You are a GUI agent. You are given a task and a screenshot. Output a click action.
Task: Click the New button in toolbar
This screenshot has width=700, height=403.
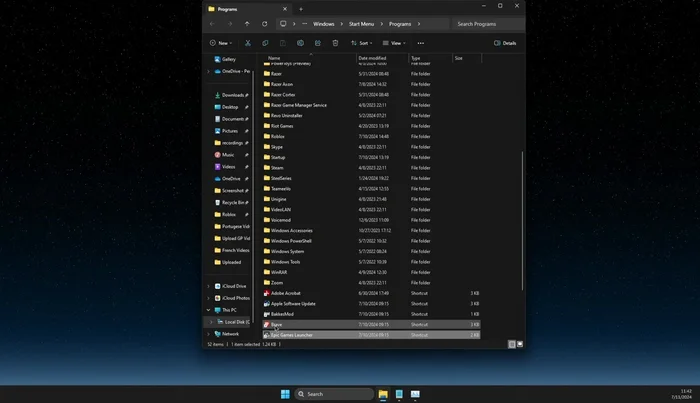(x=221, y=43)
